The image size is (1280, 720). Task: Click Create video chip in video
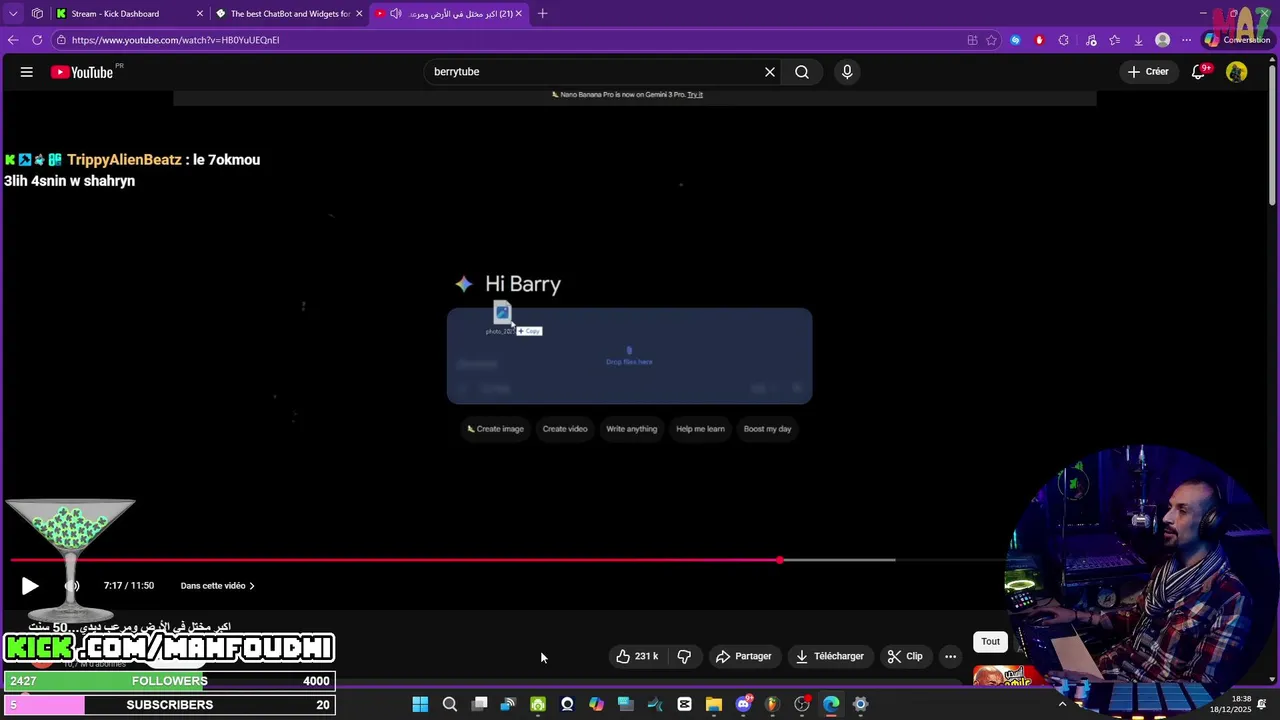[x=565, y=429]
